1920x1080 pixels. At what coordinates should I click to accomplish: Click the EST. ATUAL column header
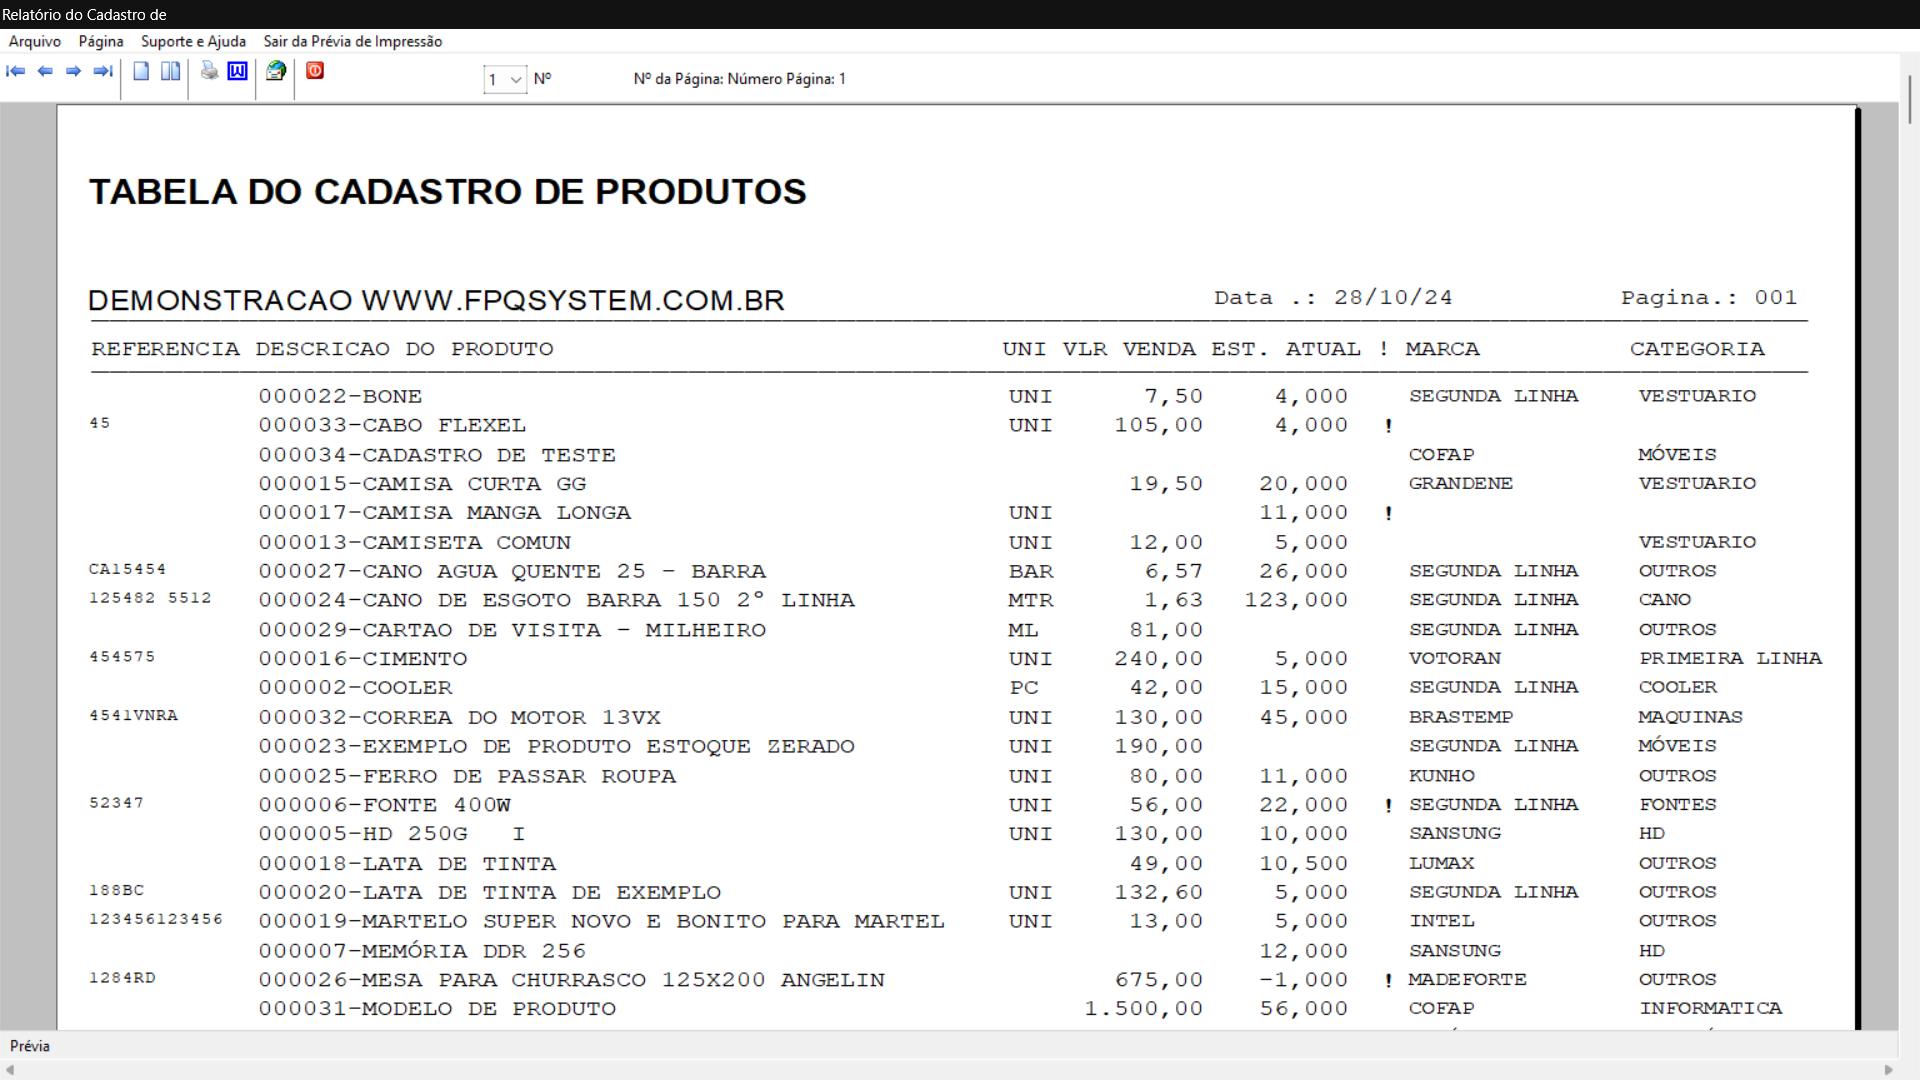click(x=1286, y=349)
